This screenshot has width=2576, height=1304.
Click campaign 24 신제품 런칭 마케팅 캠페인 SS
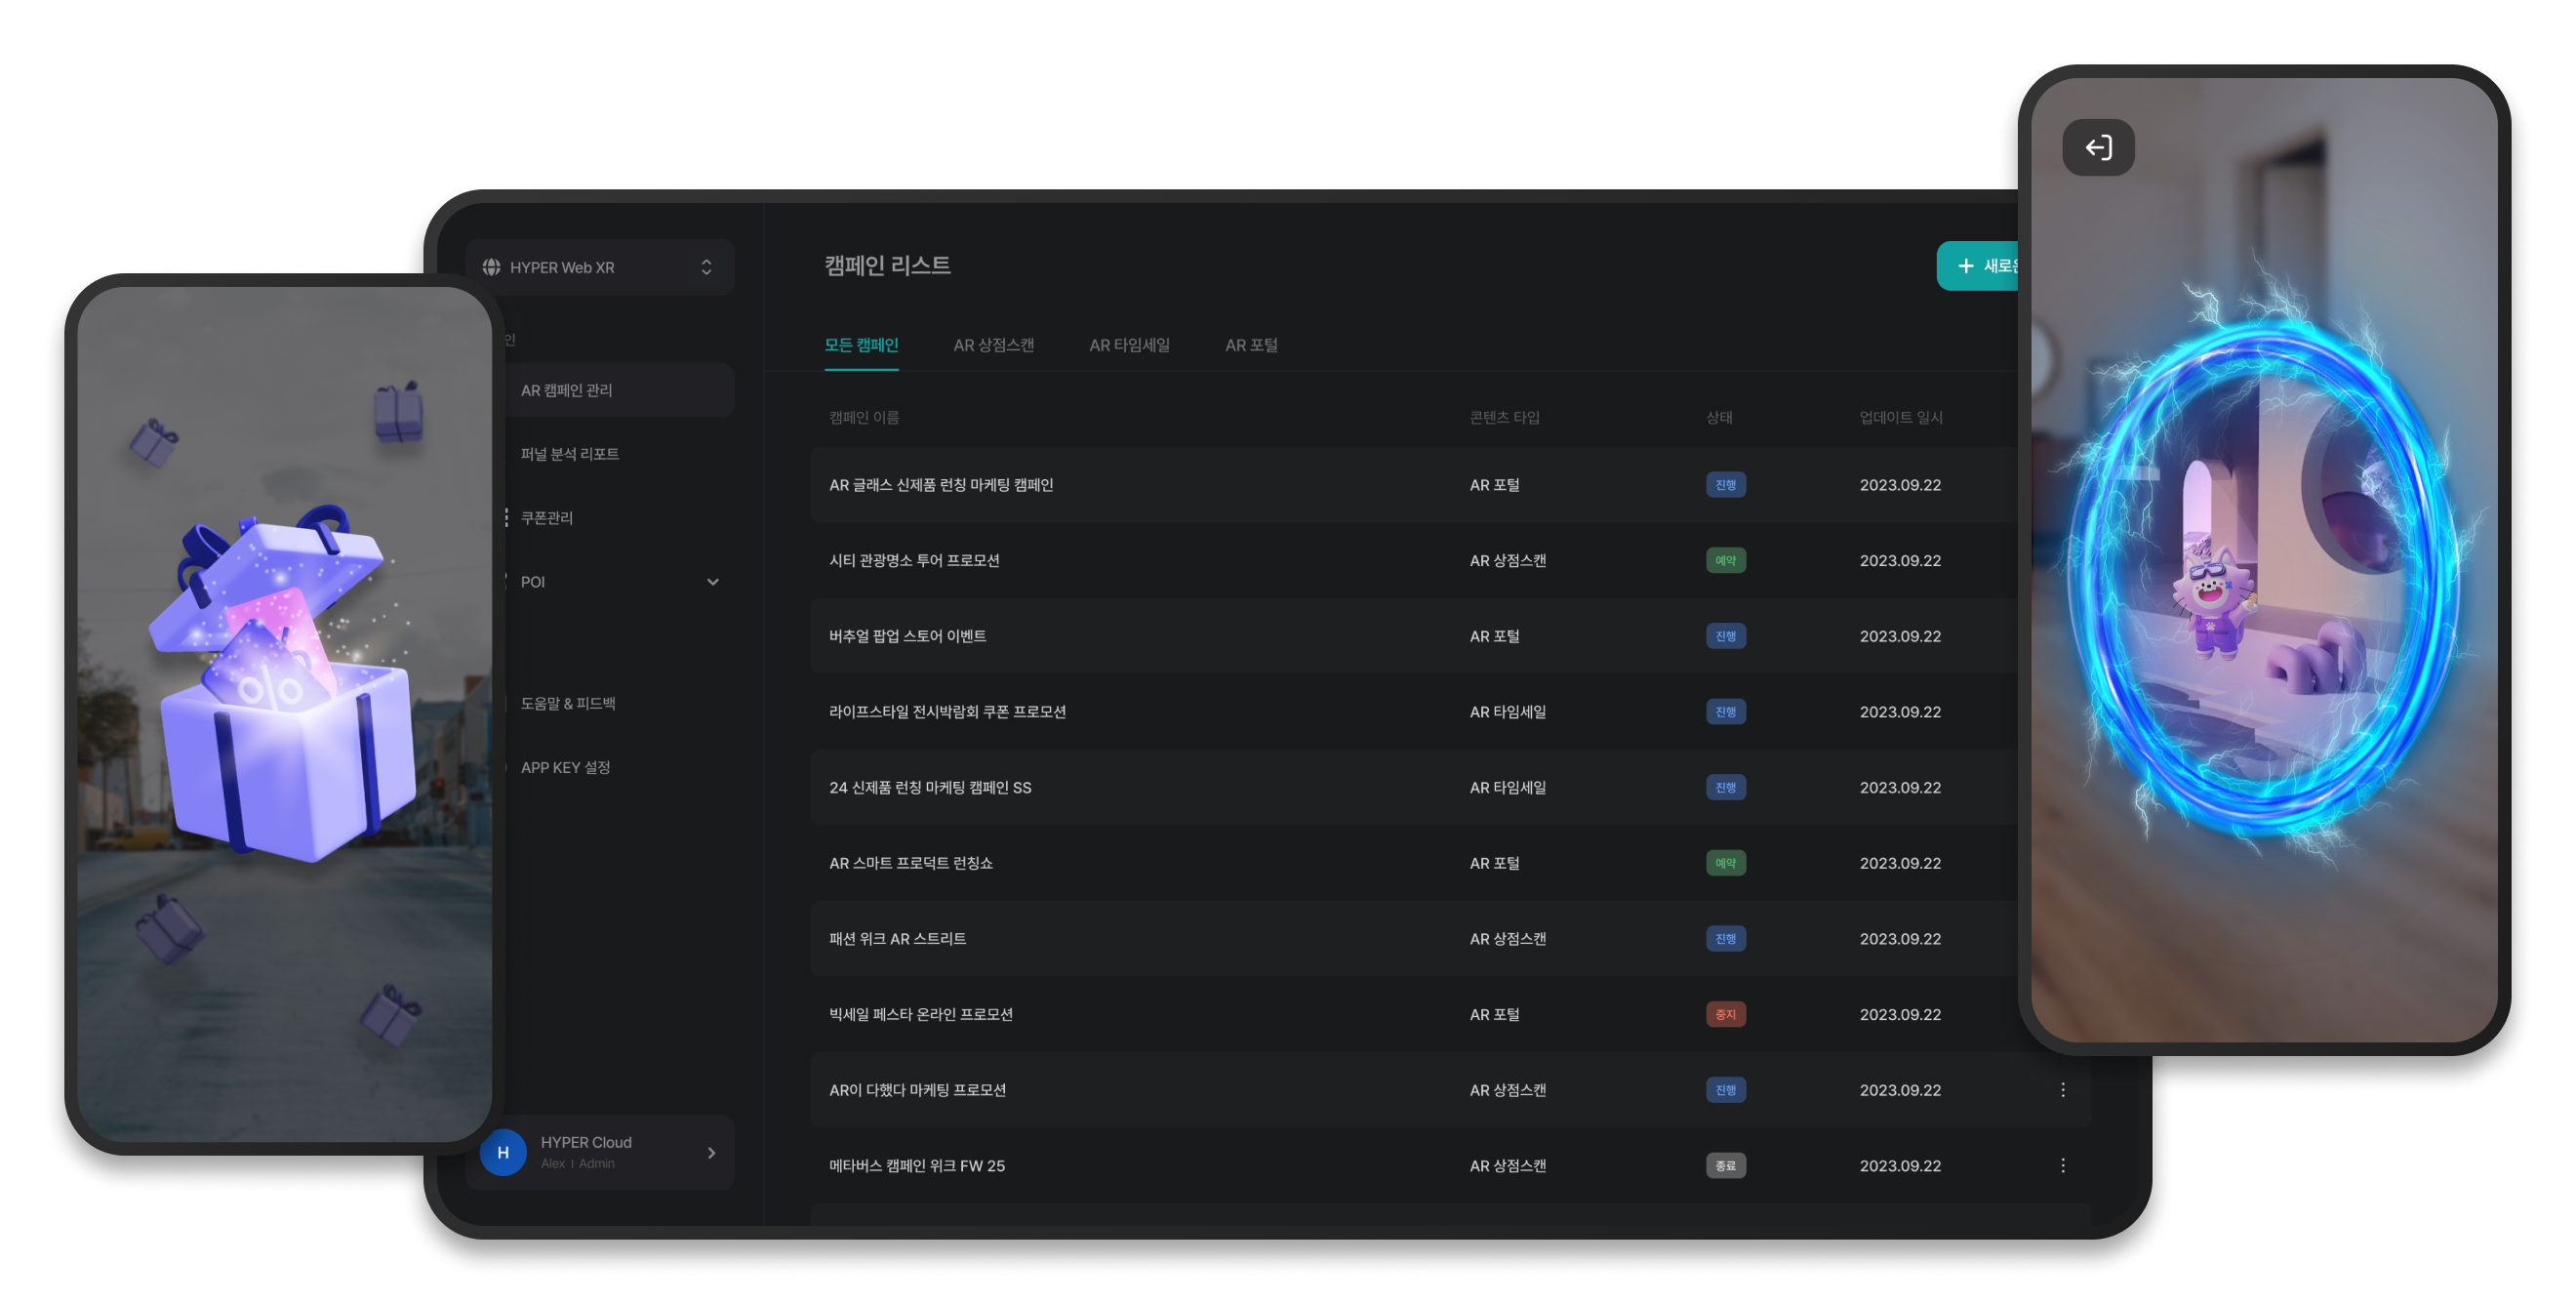(930, 788)
